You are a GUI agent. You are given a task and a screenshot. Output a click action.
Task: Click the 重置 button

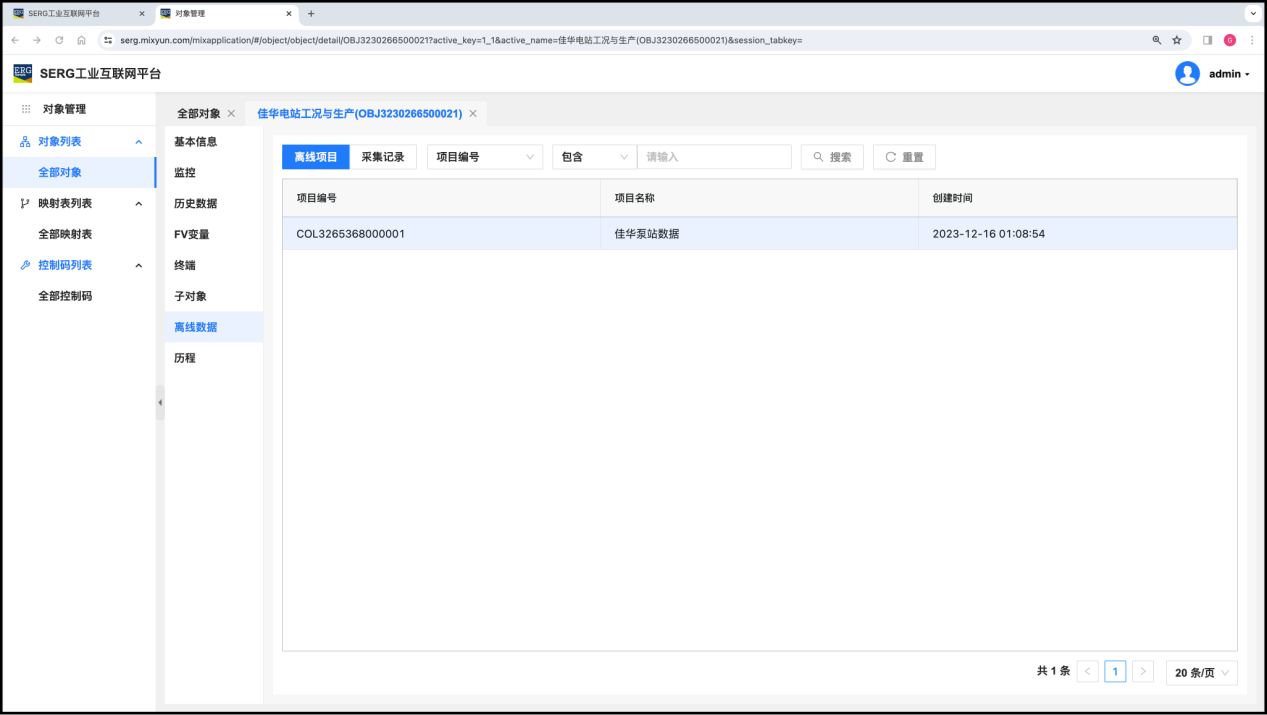(904, 157)
